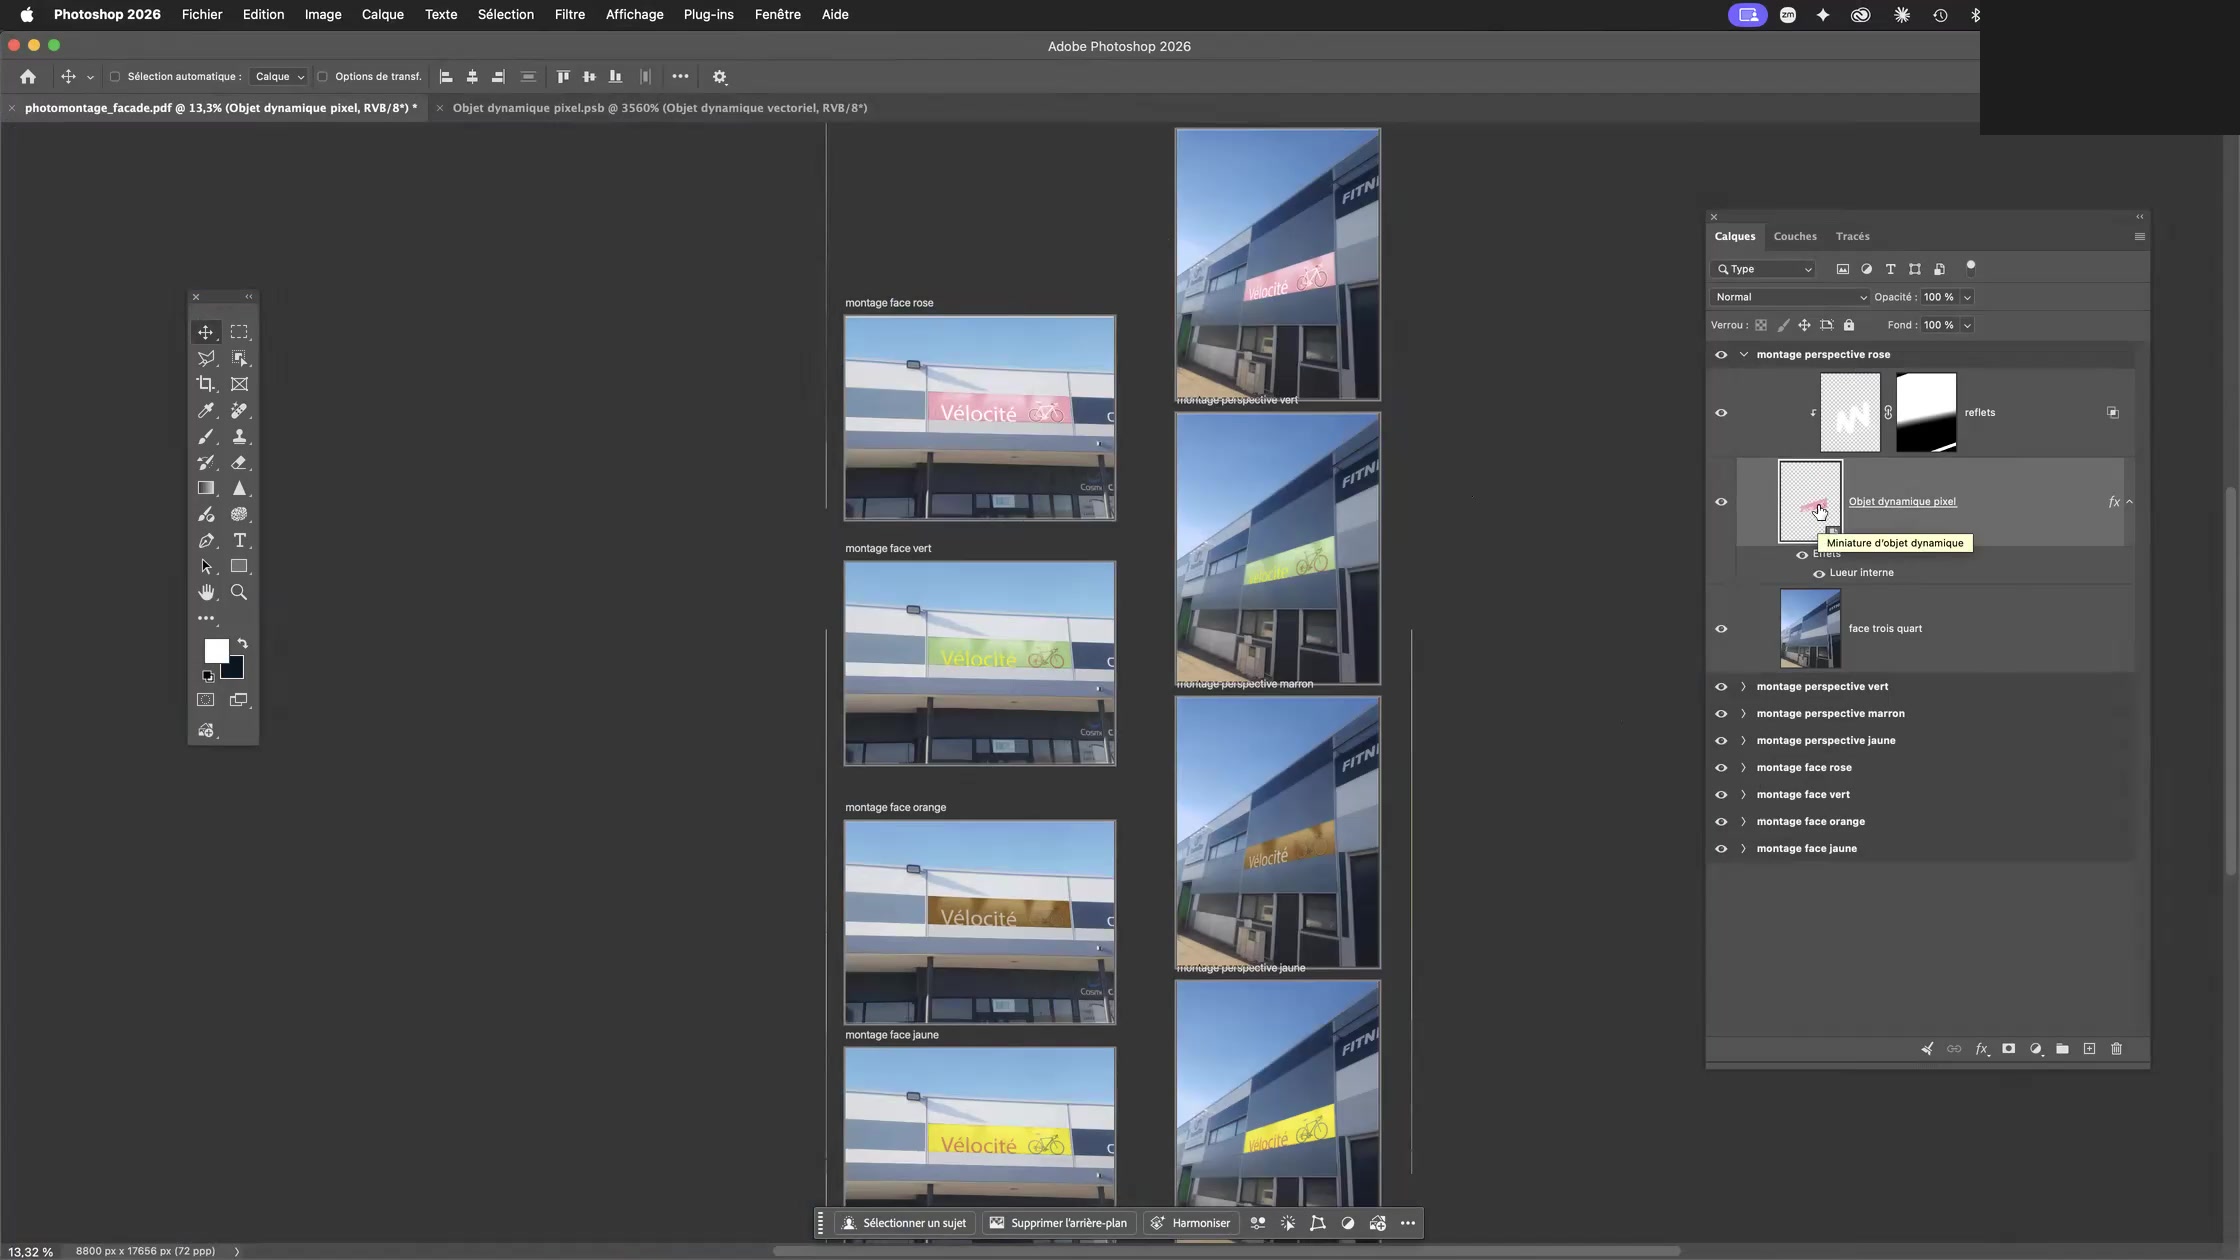2240x1260 pixels.
Task: Switch to the Couches tab
Action: (1795, 237)
